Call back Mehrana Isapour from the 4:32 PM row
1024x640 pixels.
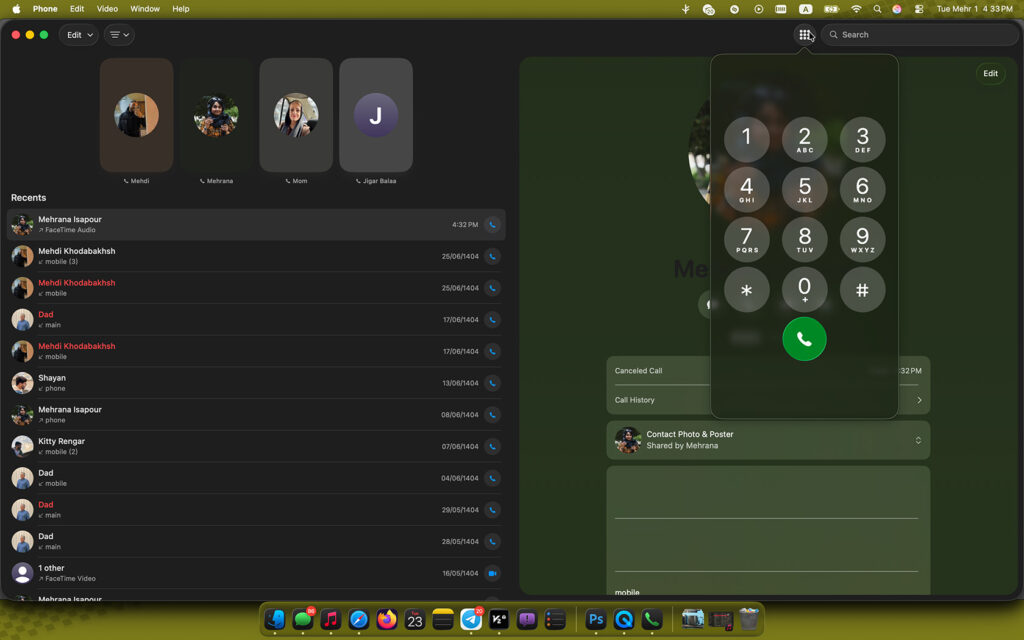click(x=492, y=225)
